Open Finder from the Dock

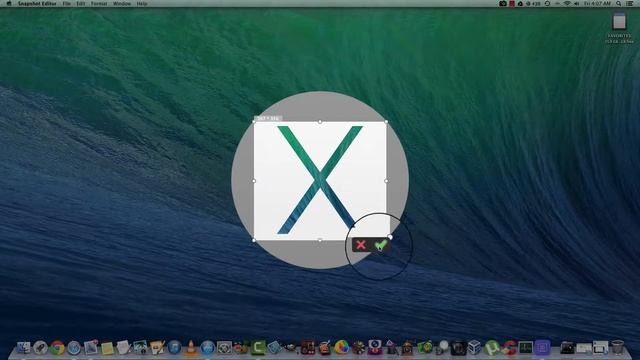coord(23,348)
